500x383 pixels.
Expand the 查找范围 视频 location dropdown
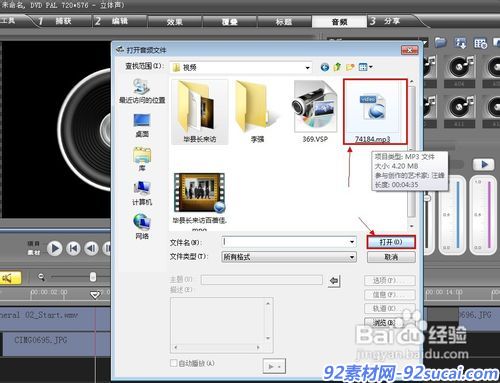pyautogui.click(x=307, y=68)
